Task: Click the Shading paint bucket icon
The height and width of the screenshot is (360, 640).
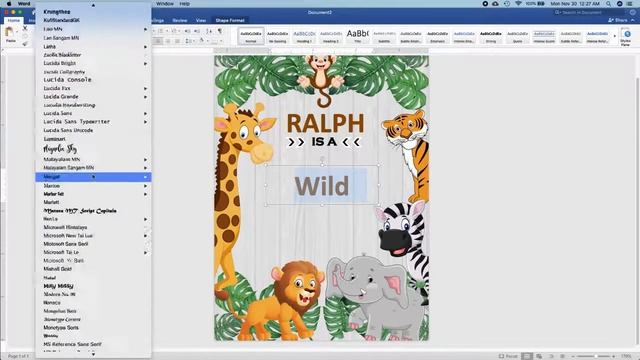Action: 202,41
